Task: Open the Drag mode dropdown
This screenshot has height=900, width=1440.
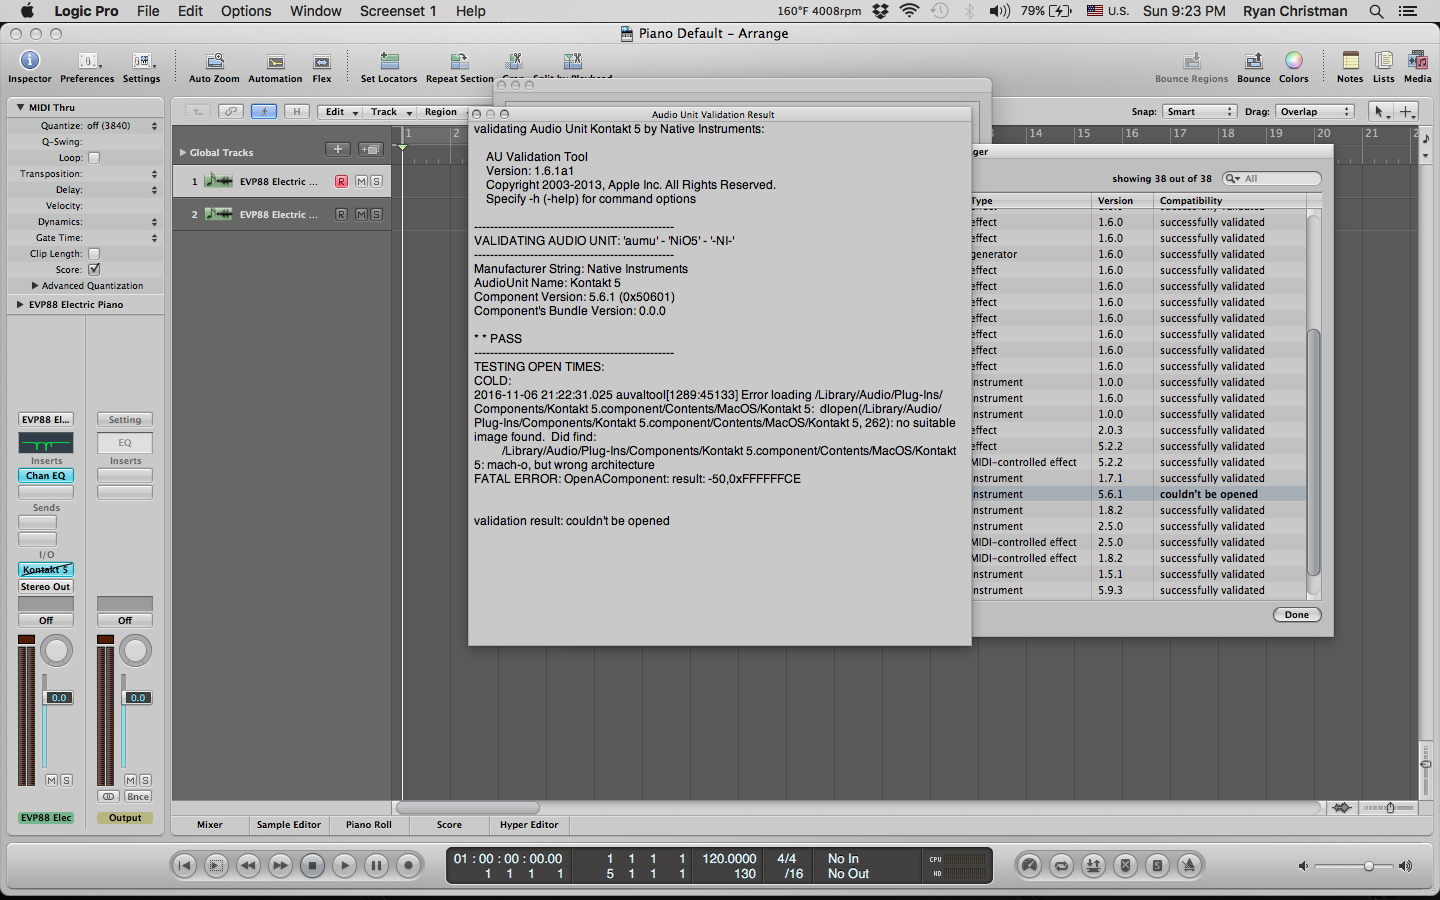Action: coord(1315,112)
